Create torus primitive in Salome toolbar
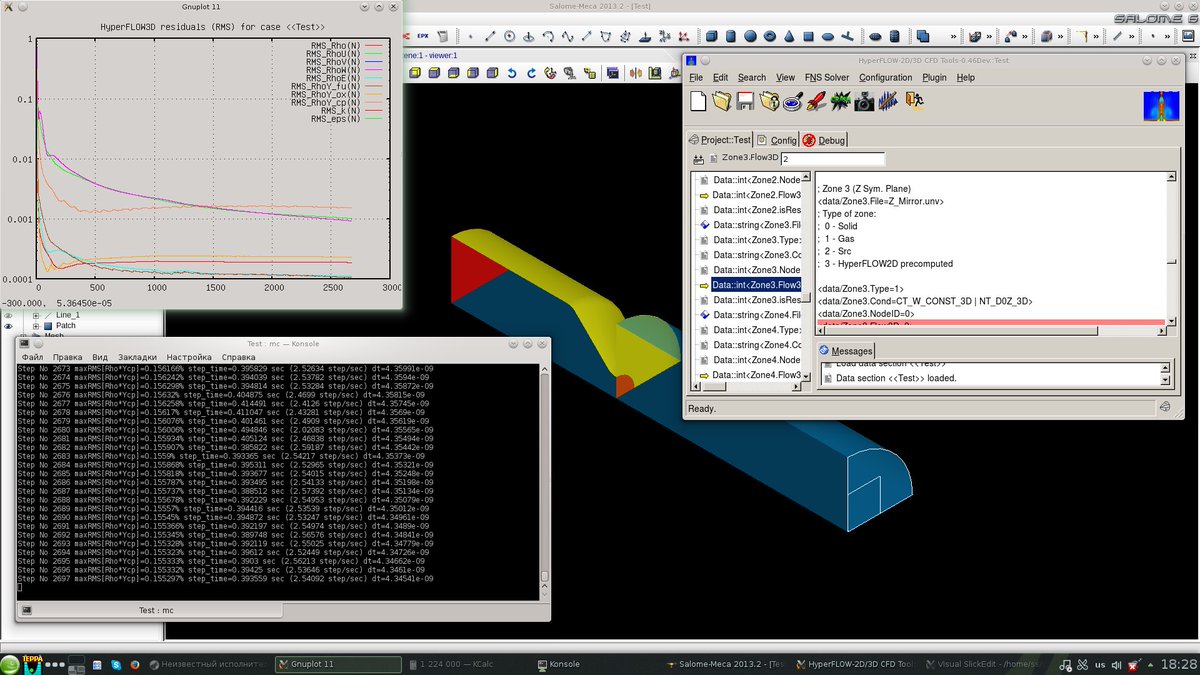 (769, 37)
